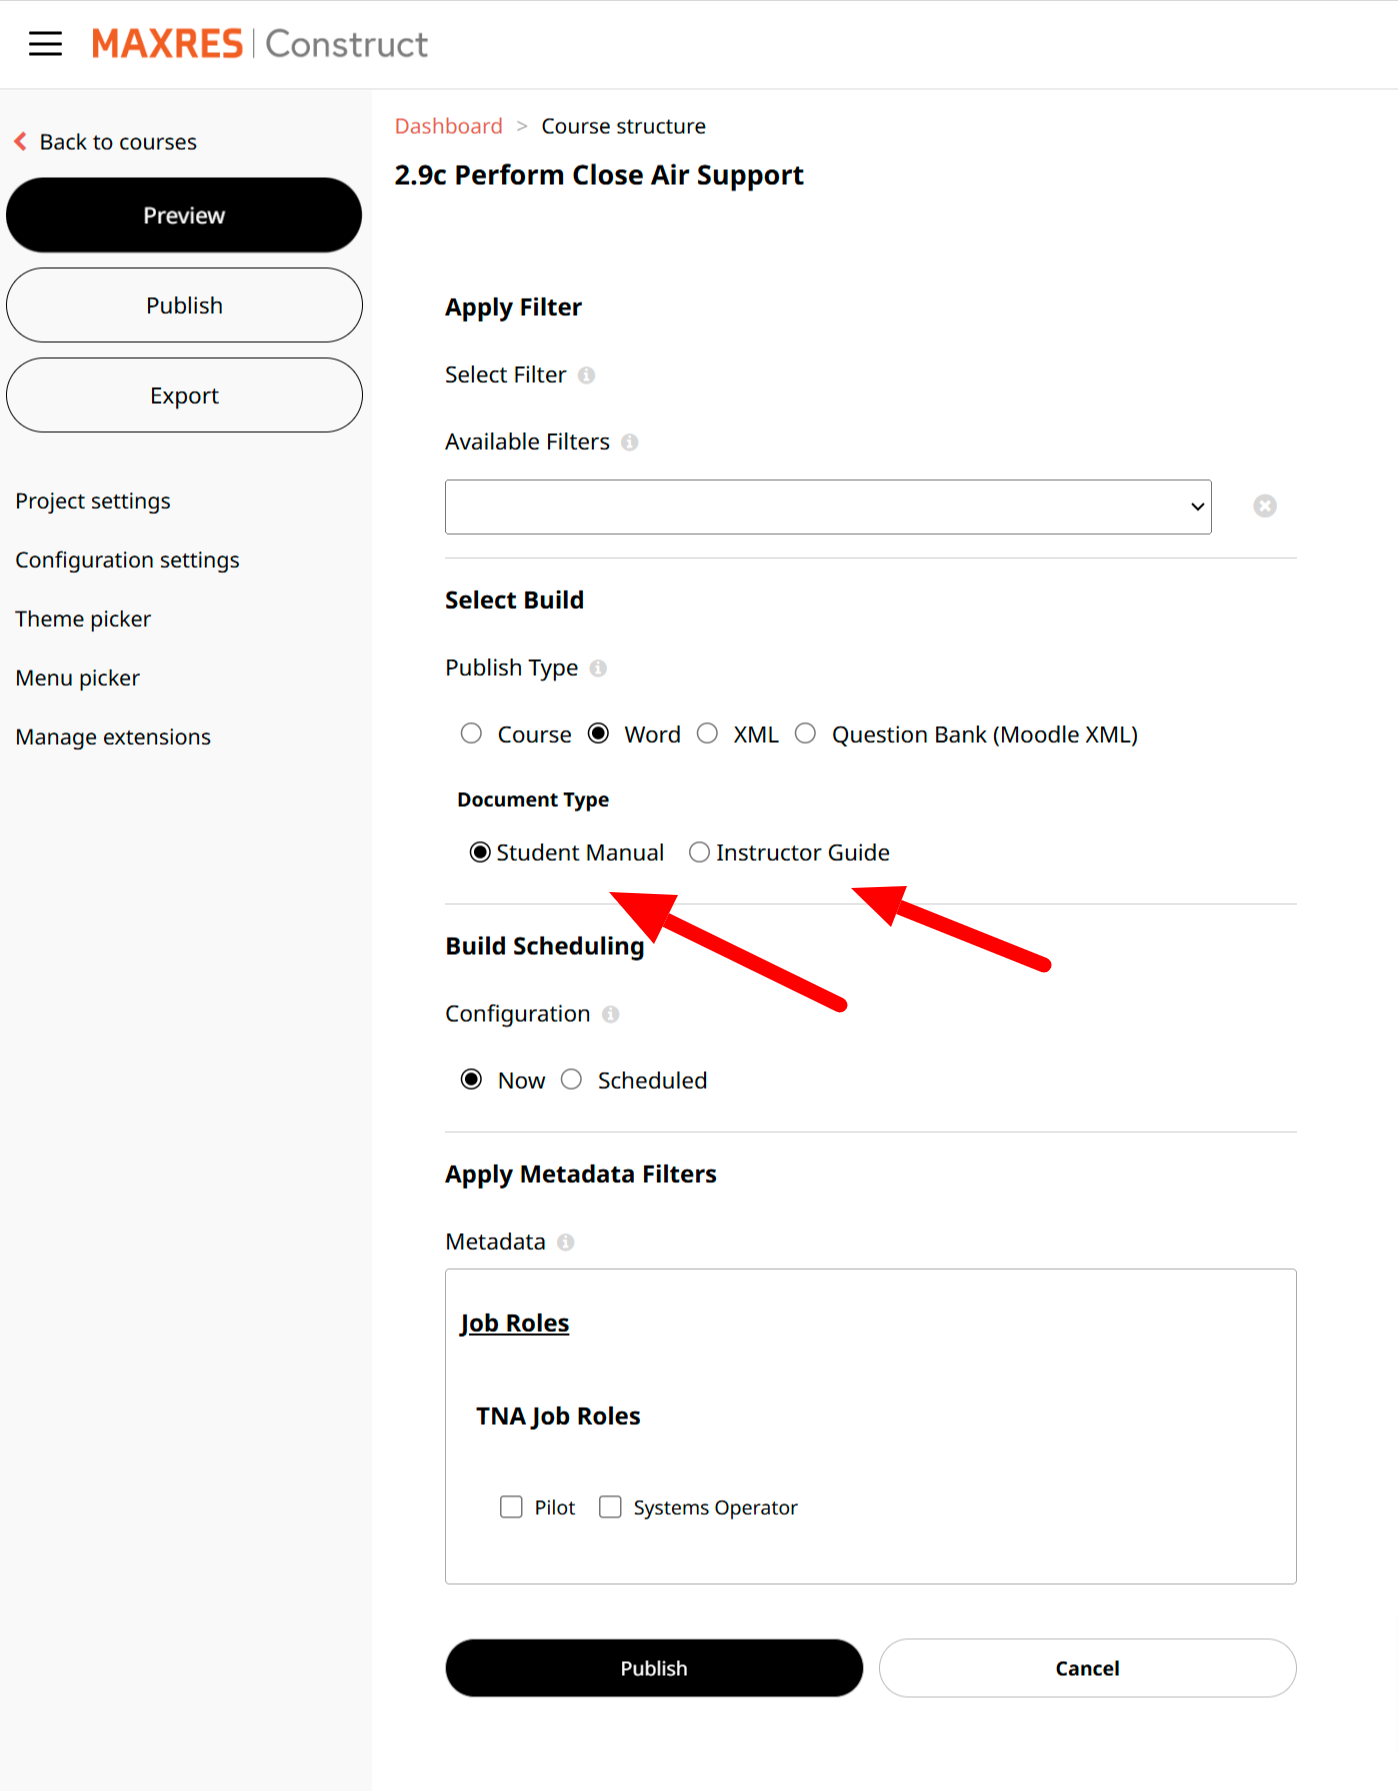
Task: Open the Available Filters dropdown
Action: coord(827,507)
